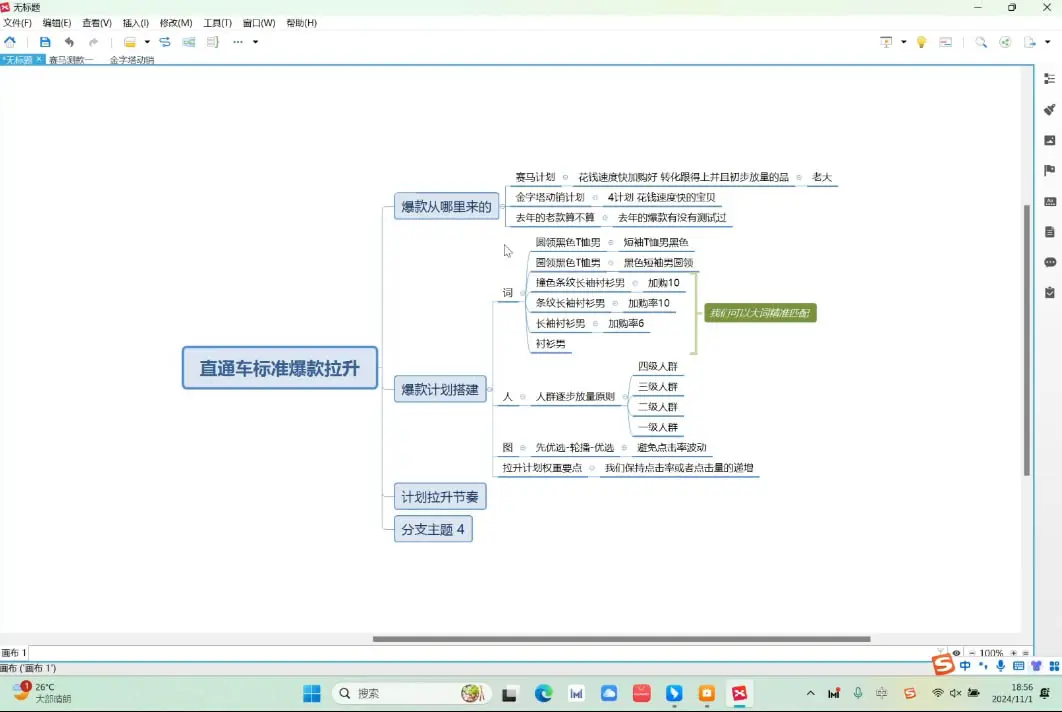The width and height of the screenshot is (1062, 712).
Task: Expand the export options dropdown
Action: click(1047, 42)
